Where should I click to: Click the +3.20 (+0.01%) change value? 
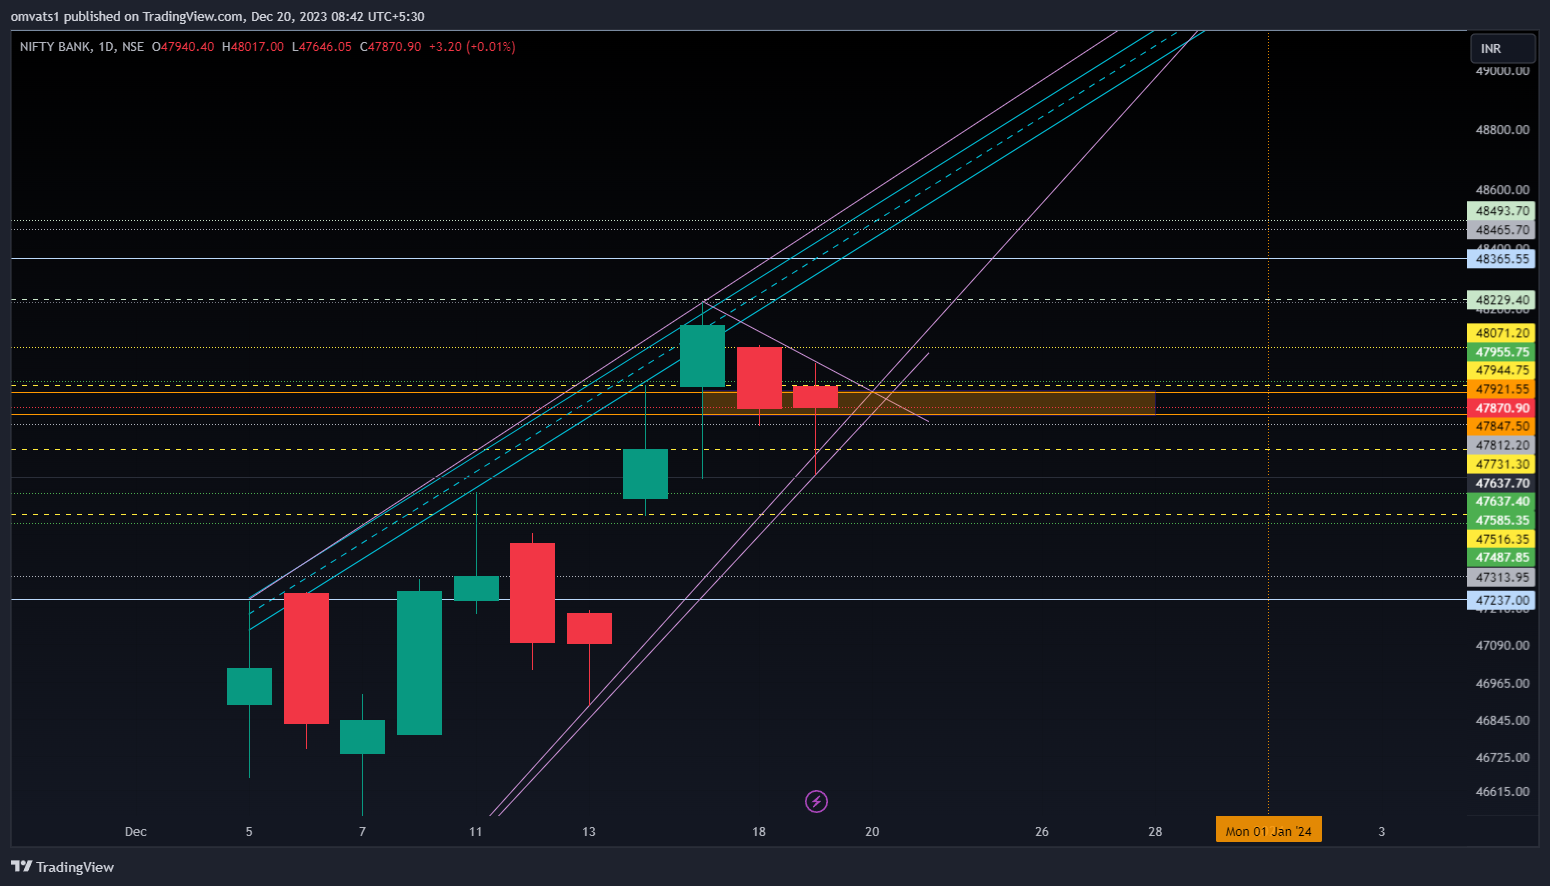pos(472,47)
